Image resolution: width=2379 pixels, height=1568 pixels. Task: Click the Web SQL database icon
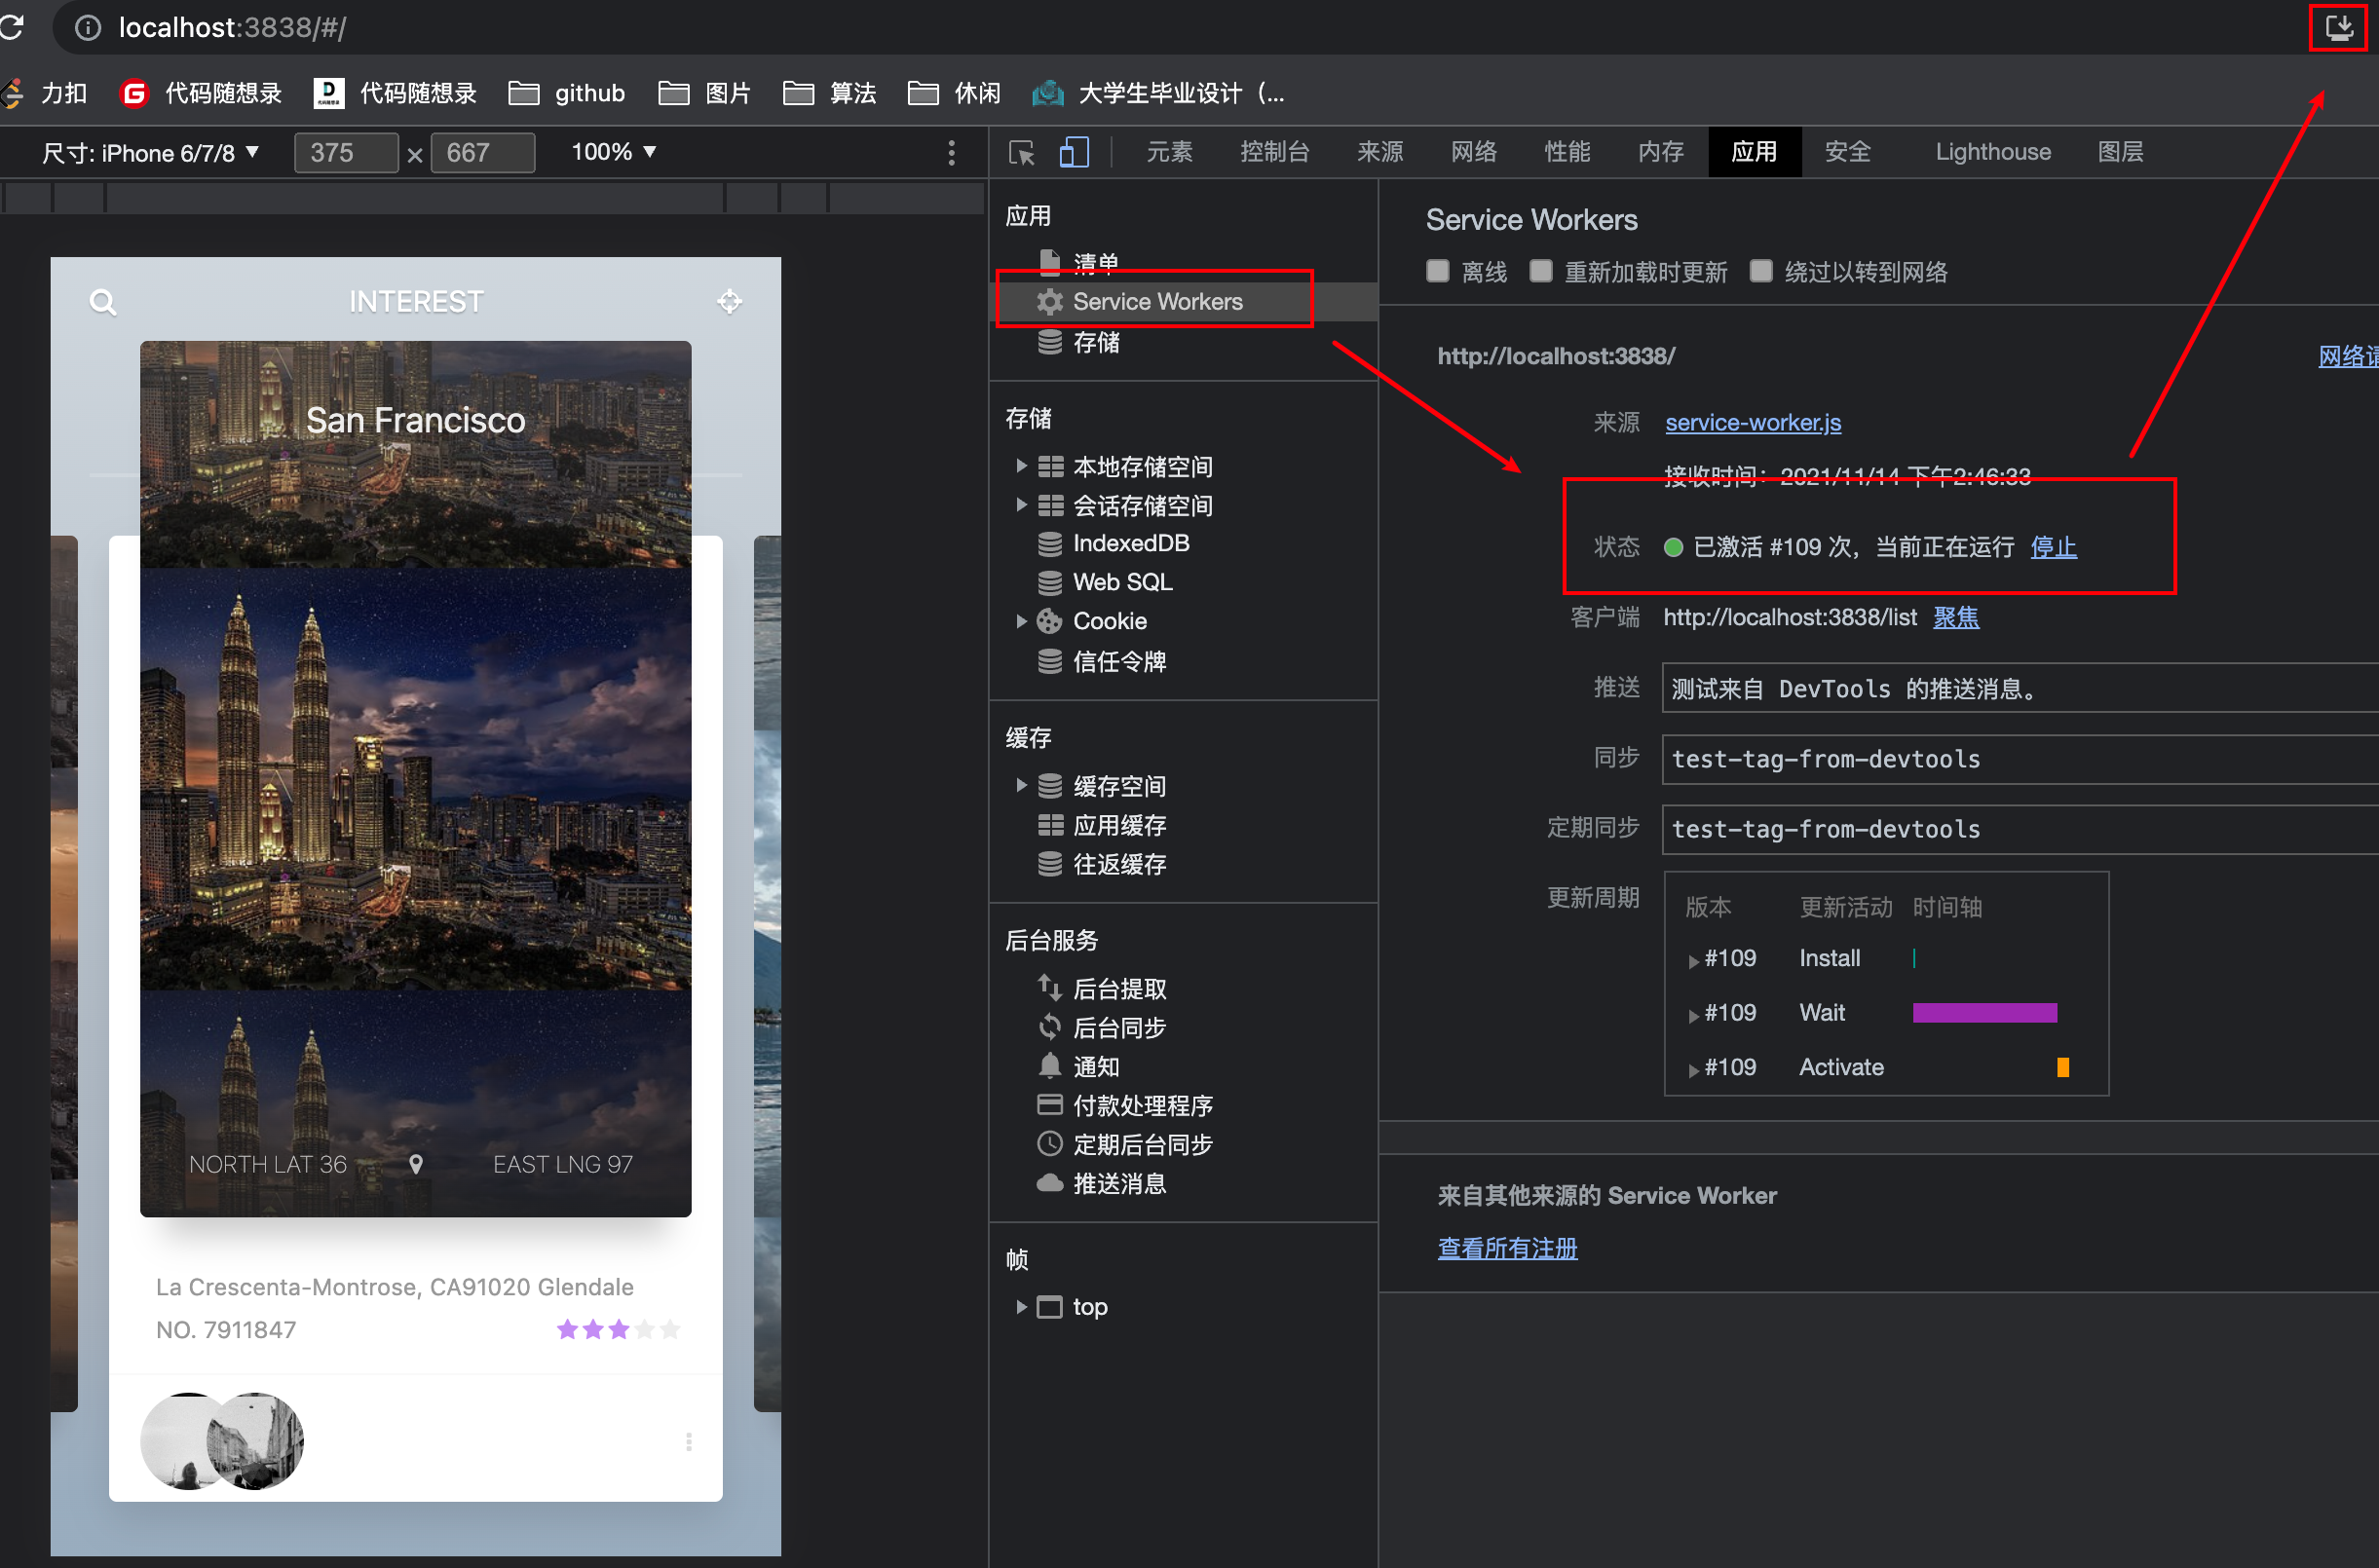[x=1049, y=582]
